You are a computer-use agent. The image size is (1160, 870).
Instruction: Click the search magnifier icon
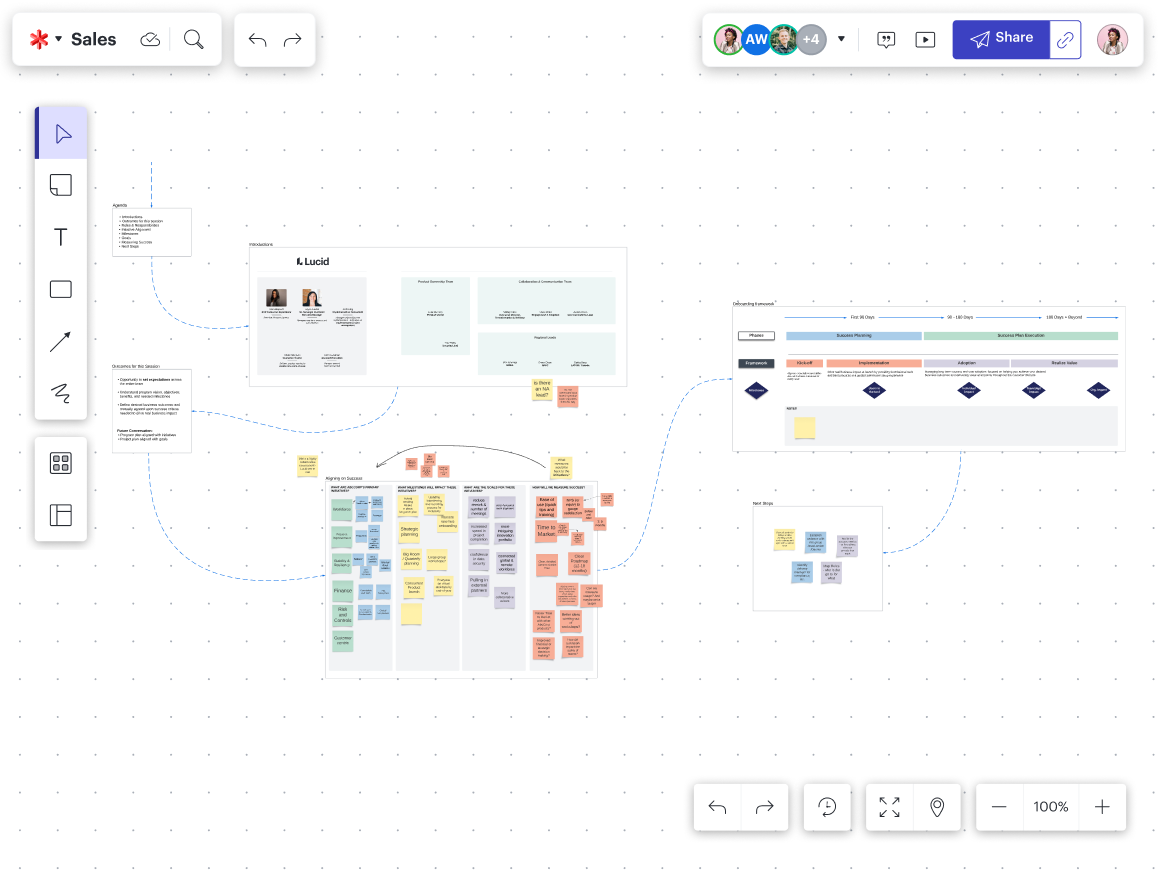click(x=194, y=40)
